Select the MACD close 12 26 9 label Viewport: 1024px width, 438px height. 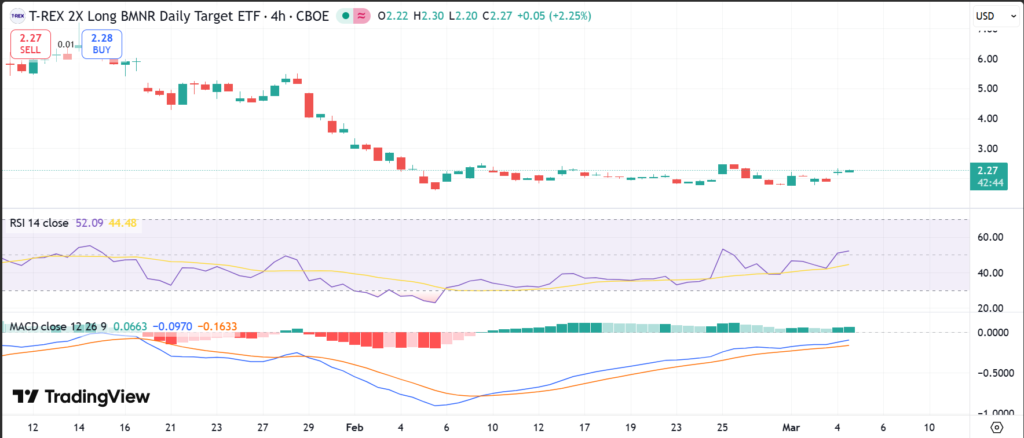coord(58,327)
